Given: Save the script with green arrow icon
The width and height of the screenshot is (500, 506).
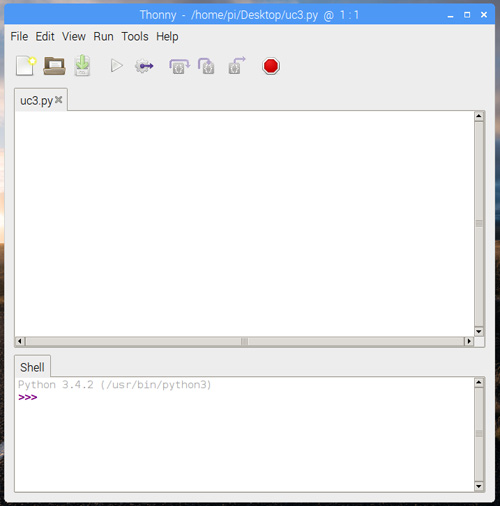Looking at the screenshot, I should coord(82,65).
